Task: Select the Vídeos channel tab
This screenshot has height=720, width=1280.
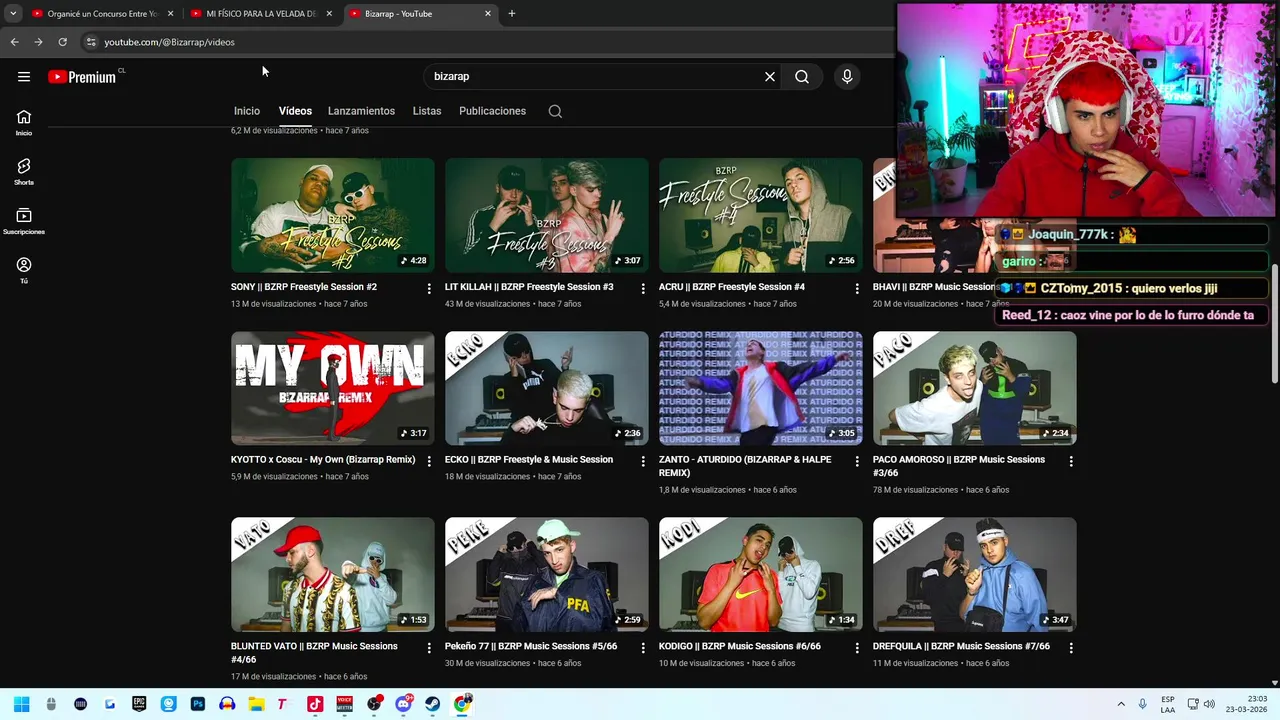Action: tap(295, 111)
